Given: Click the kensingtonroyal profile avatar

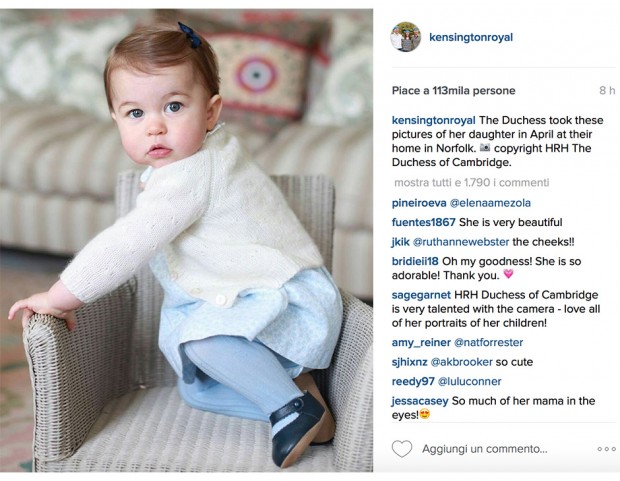Looking at the screenshot, I should click(405, 37).
